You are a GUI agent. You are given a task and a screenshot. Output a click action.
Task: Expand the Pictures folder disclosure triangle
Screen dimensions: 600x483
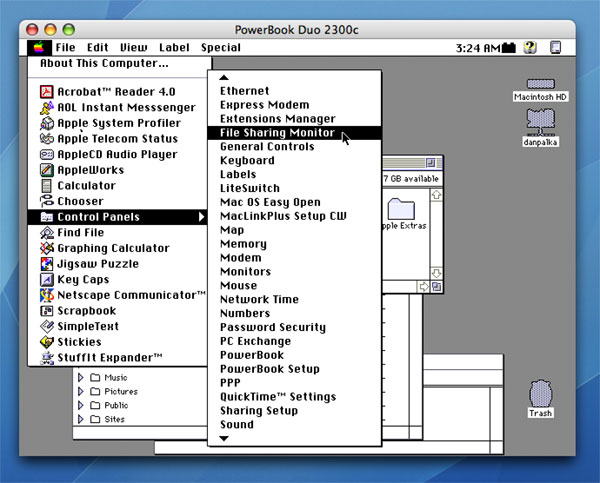click(x=81, y=392)
